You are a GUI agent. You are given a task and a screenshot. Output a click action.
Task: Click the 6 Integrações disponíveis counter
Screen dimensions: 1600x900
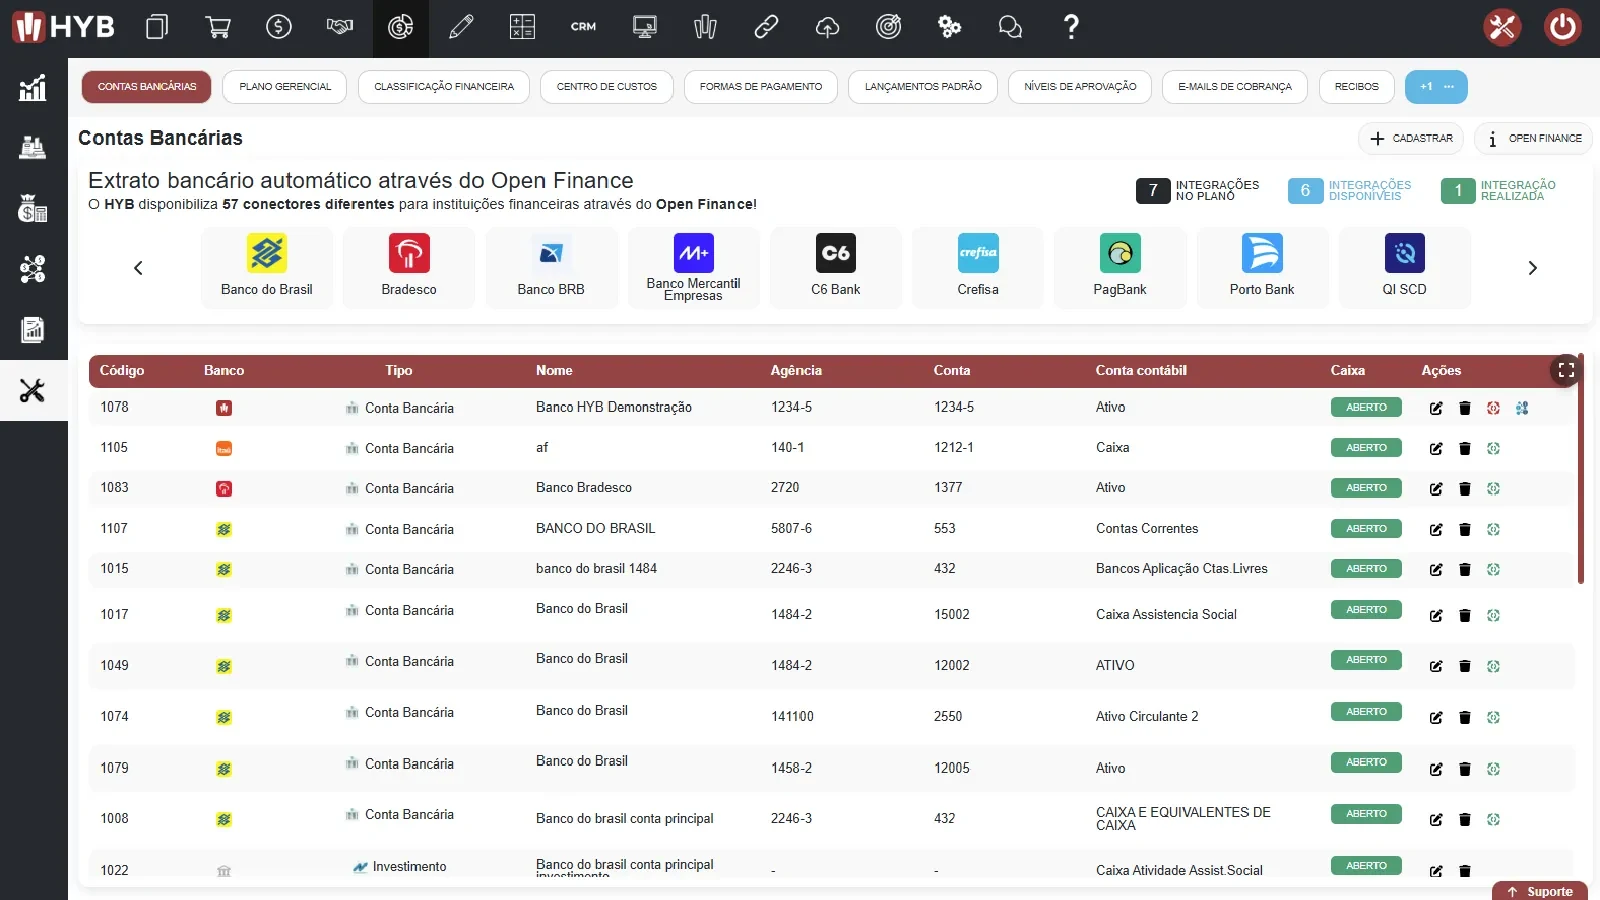(x=1350, y=190)
